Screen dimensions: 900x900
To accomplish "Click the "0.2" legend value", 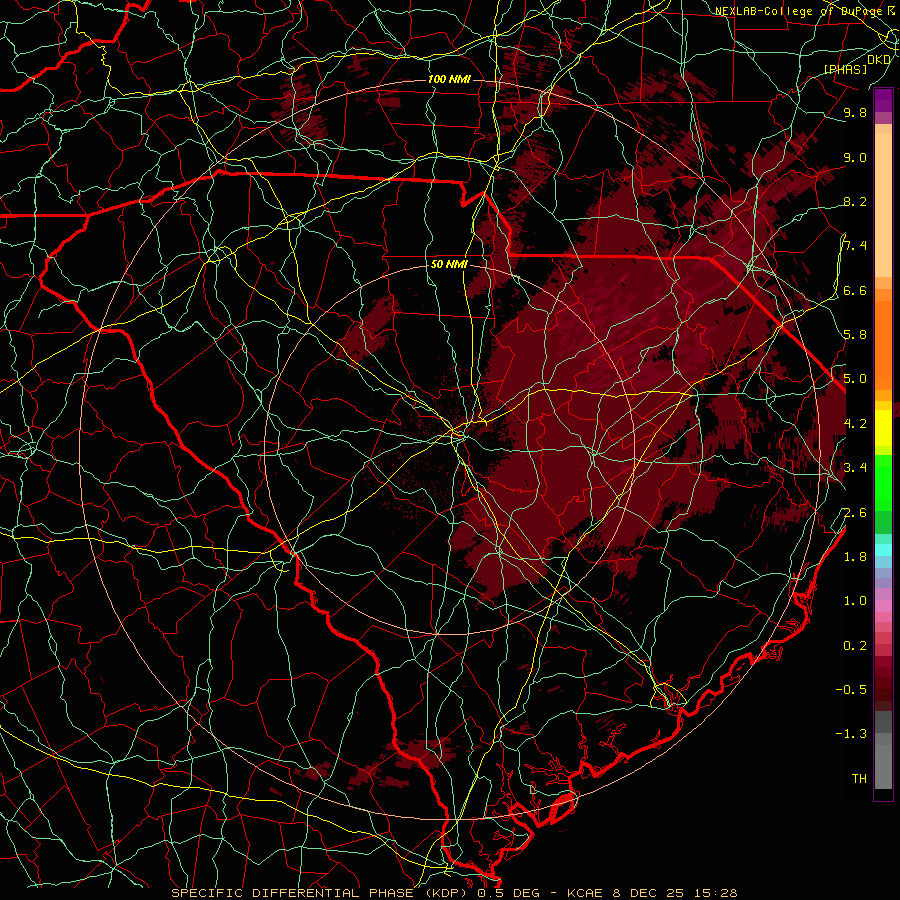I will point(855,645).
